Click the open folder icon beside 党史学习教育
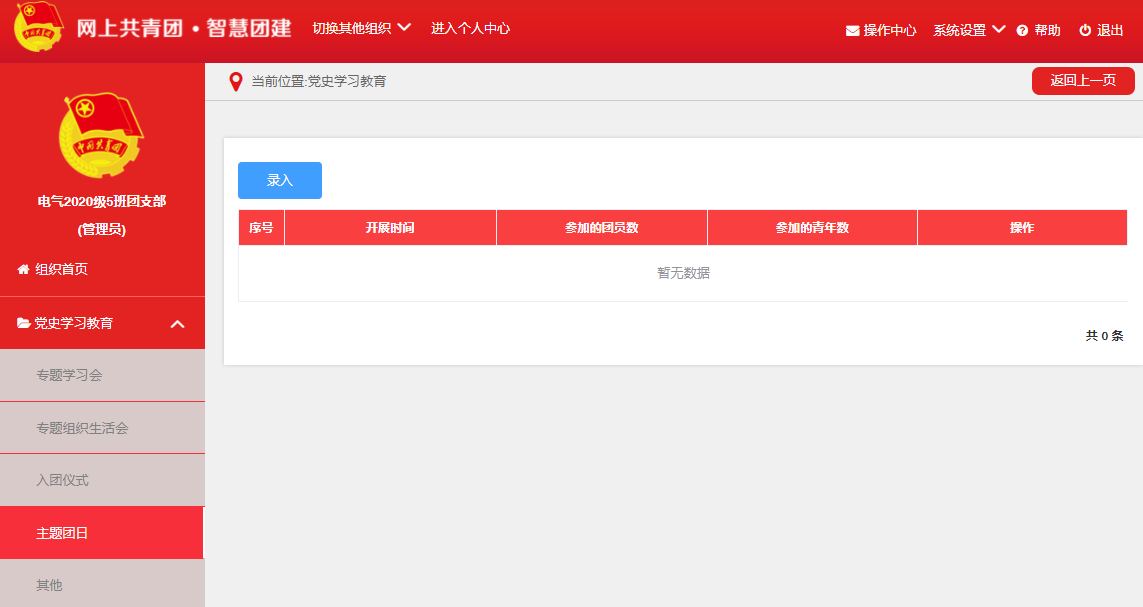This screenshot has width=1143, height=607. point(23,323)
